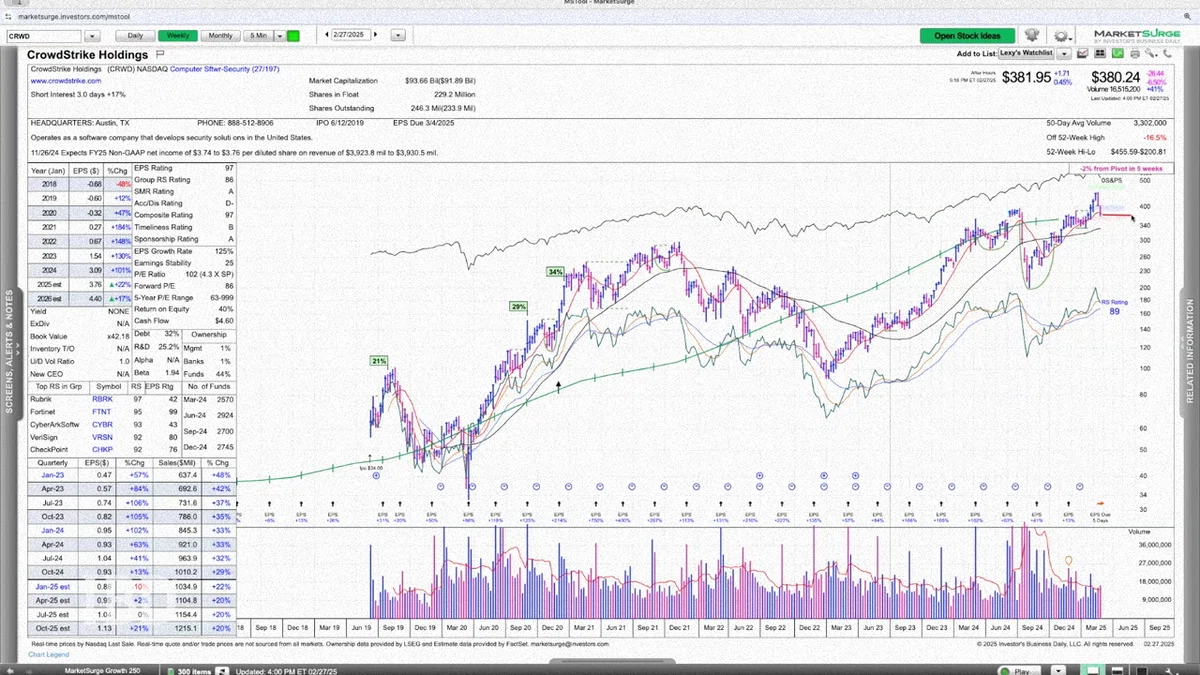Open Related Information side panel
The image size is (1200, 675).
click(1190, 350)
